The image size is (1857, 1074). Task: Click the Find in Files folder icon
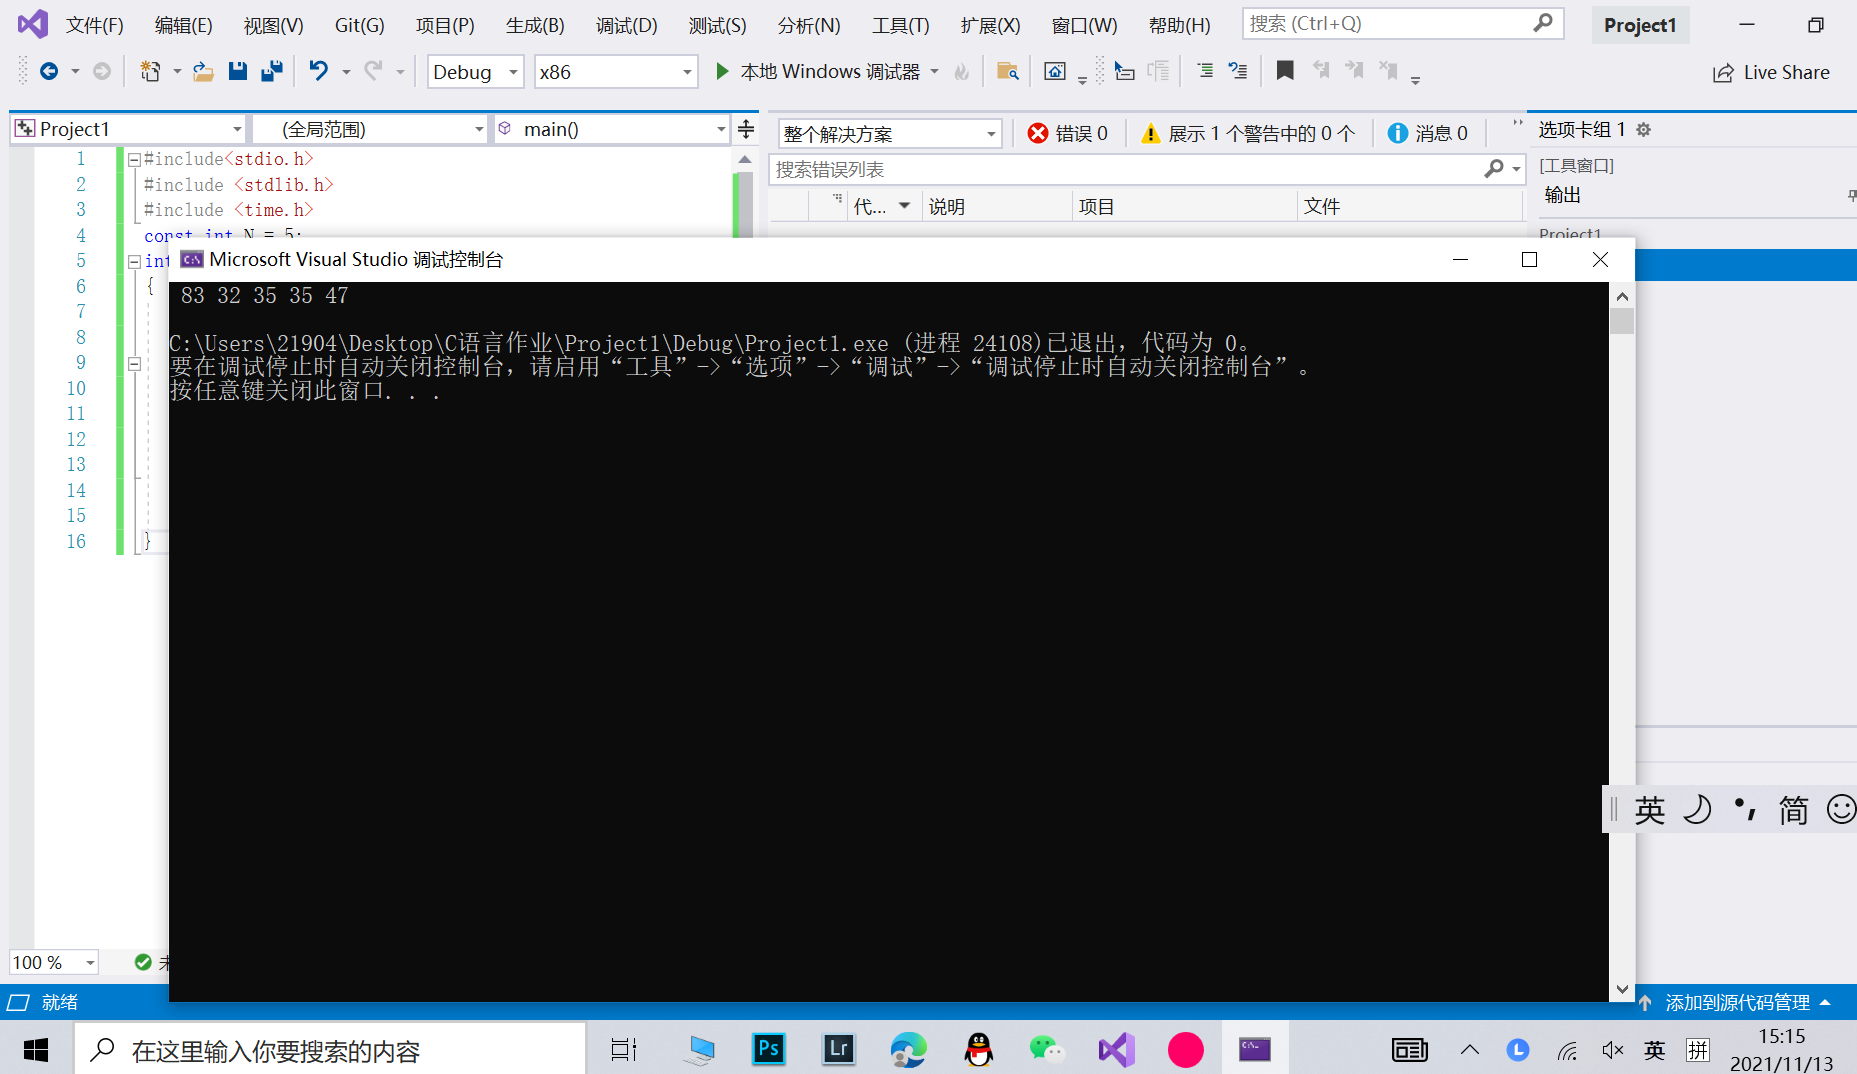1007,71
